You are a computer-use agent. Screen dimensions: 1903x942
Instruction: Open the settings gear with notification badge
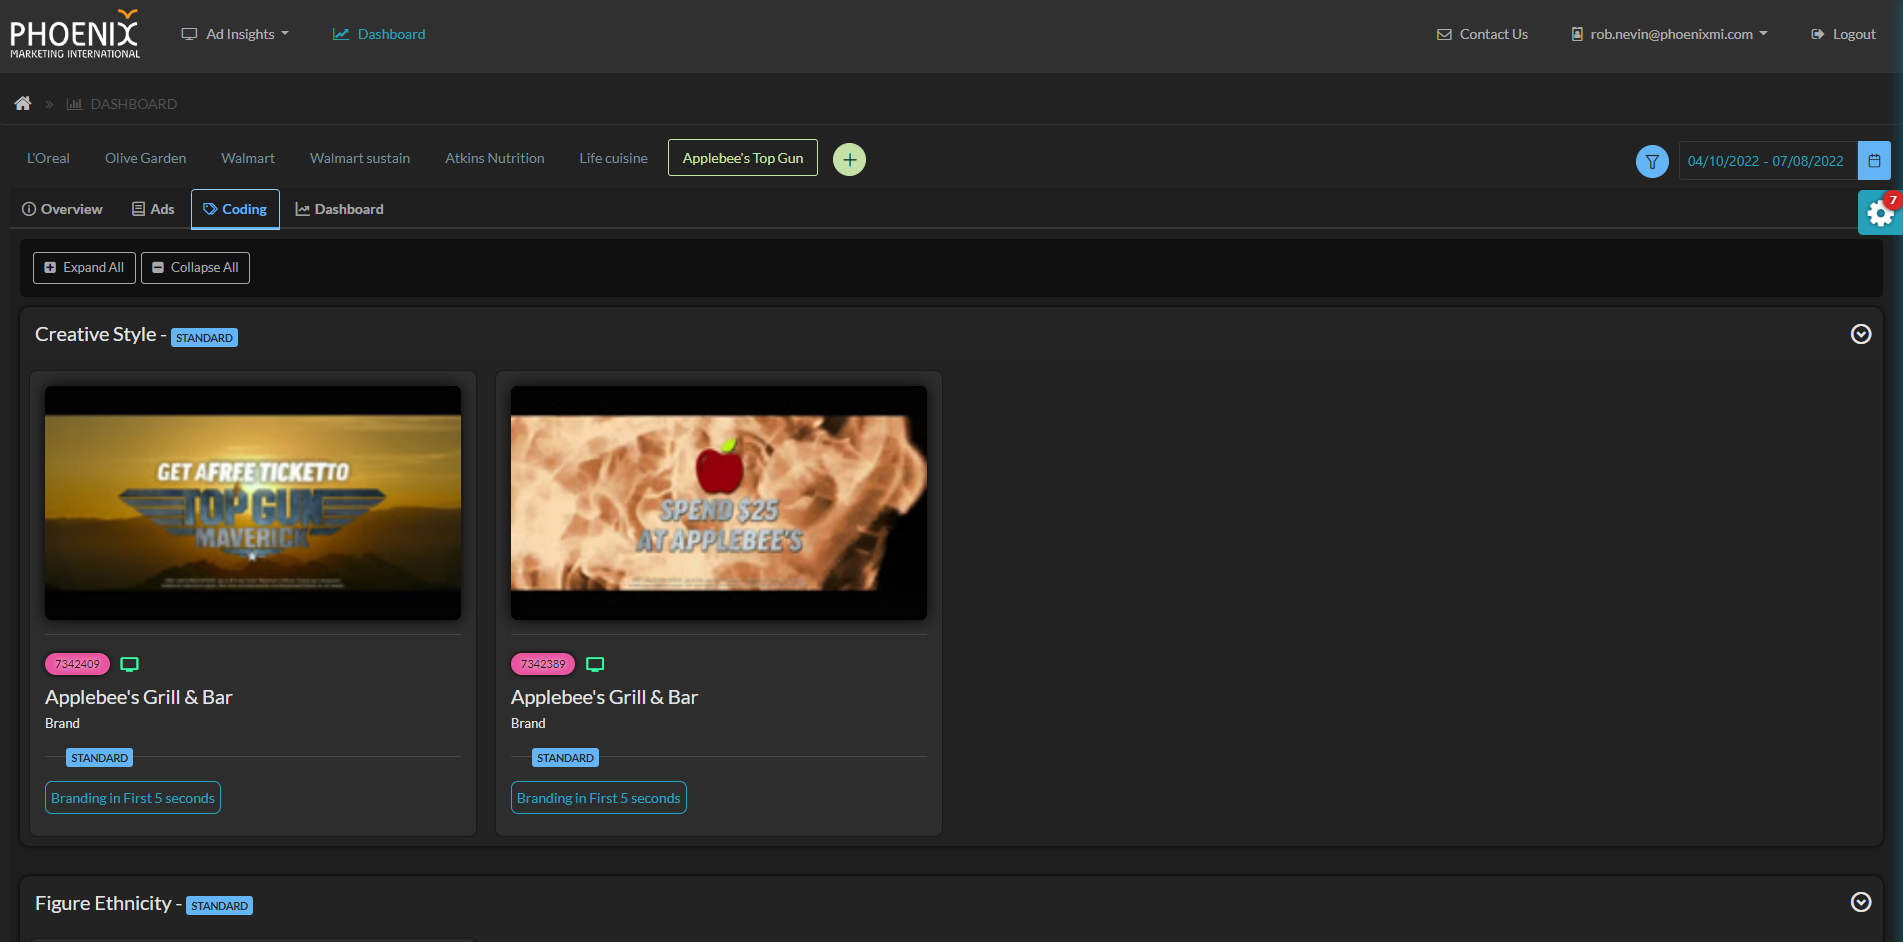[x=1880, y=213]
